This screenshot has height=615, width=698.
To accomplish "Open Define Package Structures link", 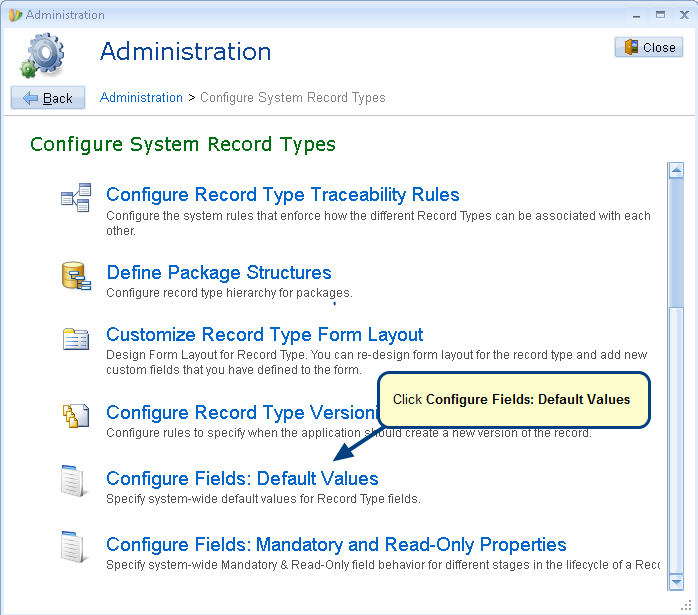I will [x=219, y=272].
